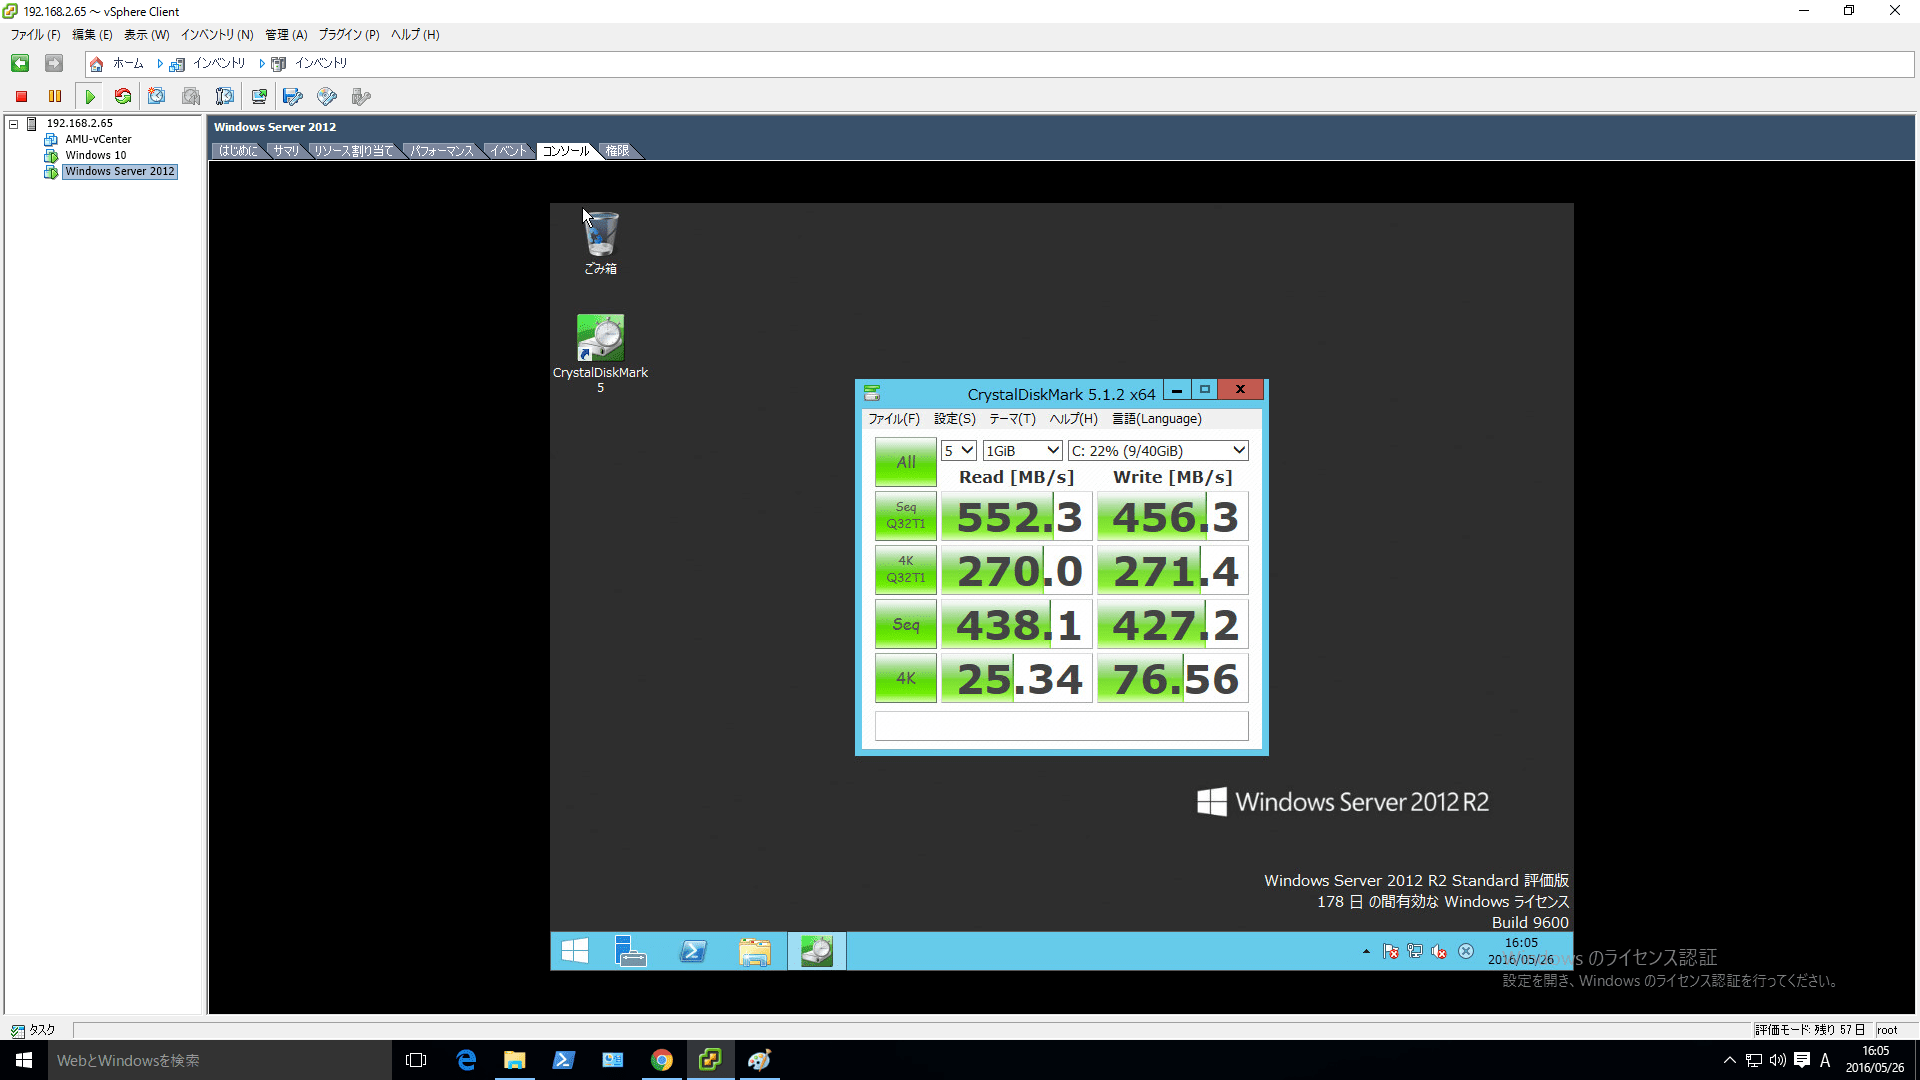Screen dimensions: 1920x1080
Task: Click CrystalDiskMark icon in guest taskbar
Action: (x=817, y=951)
